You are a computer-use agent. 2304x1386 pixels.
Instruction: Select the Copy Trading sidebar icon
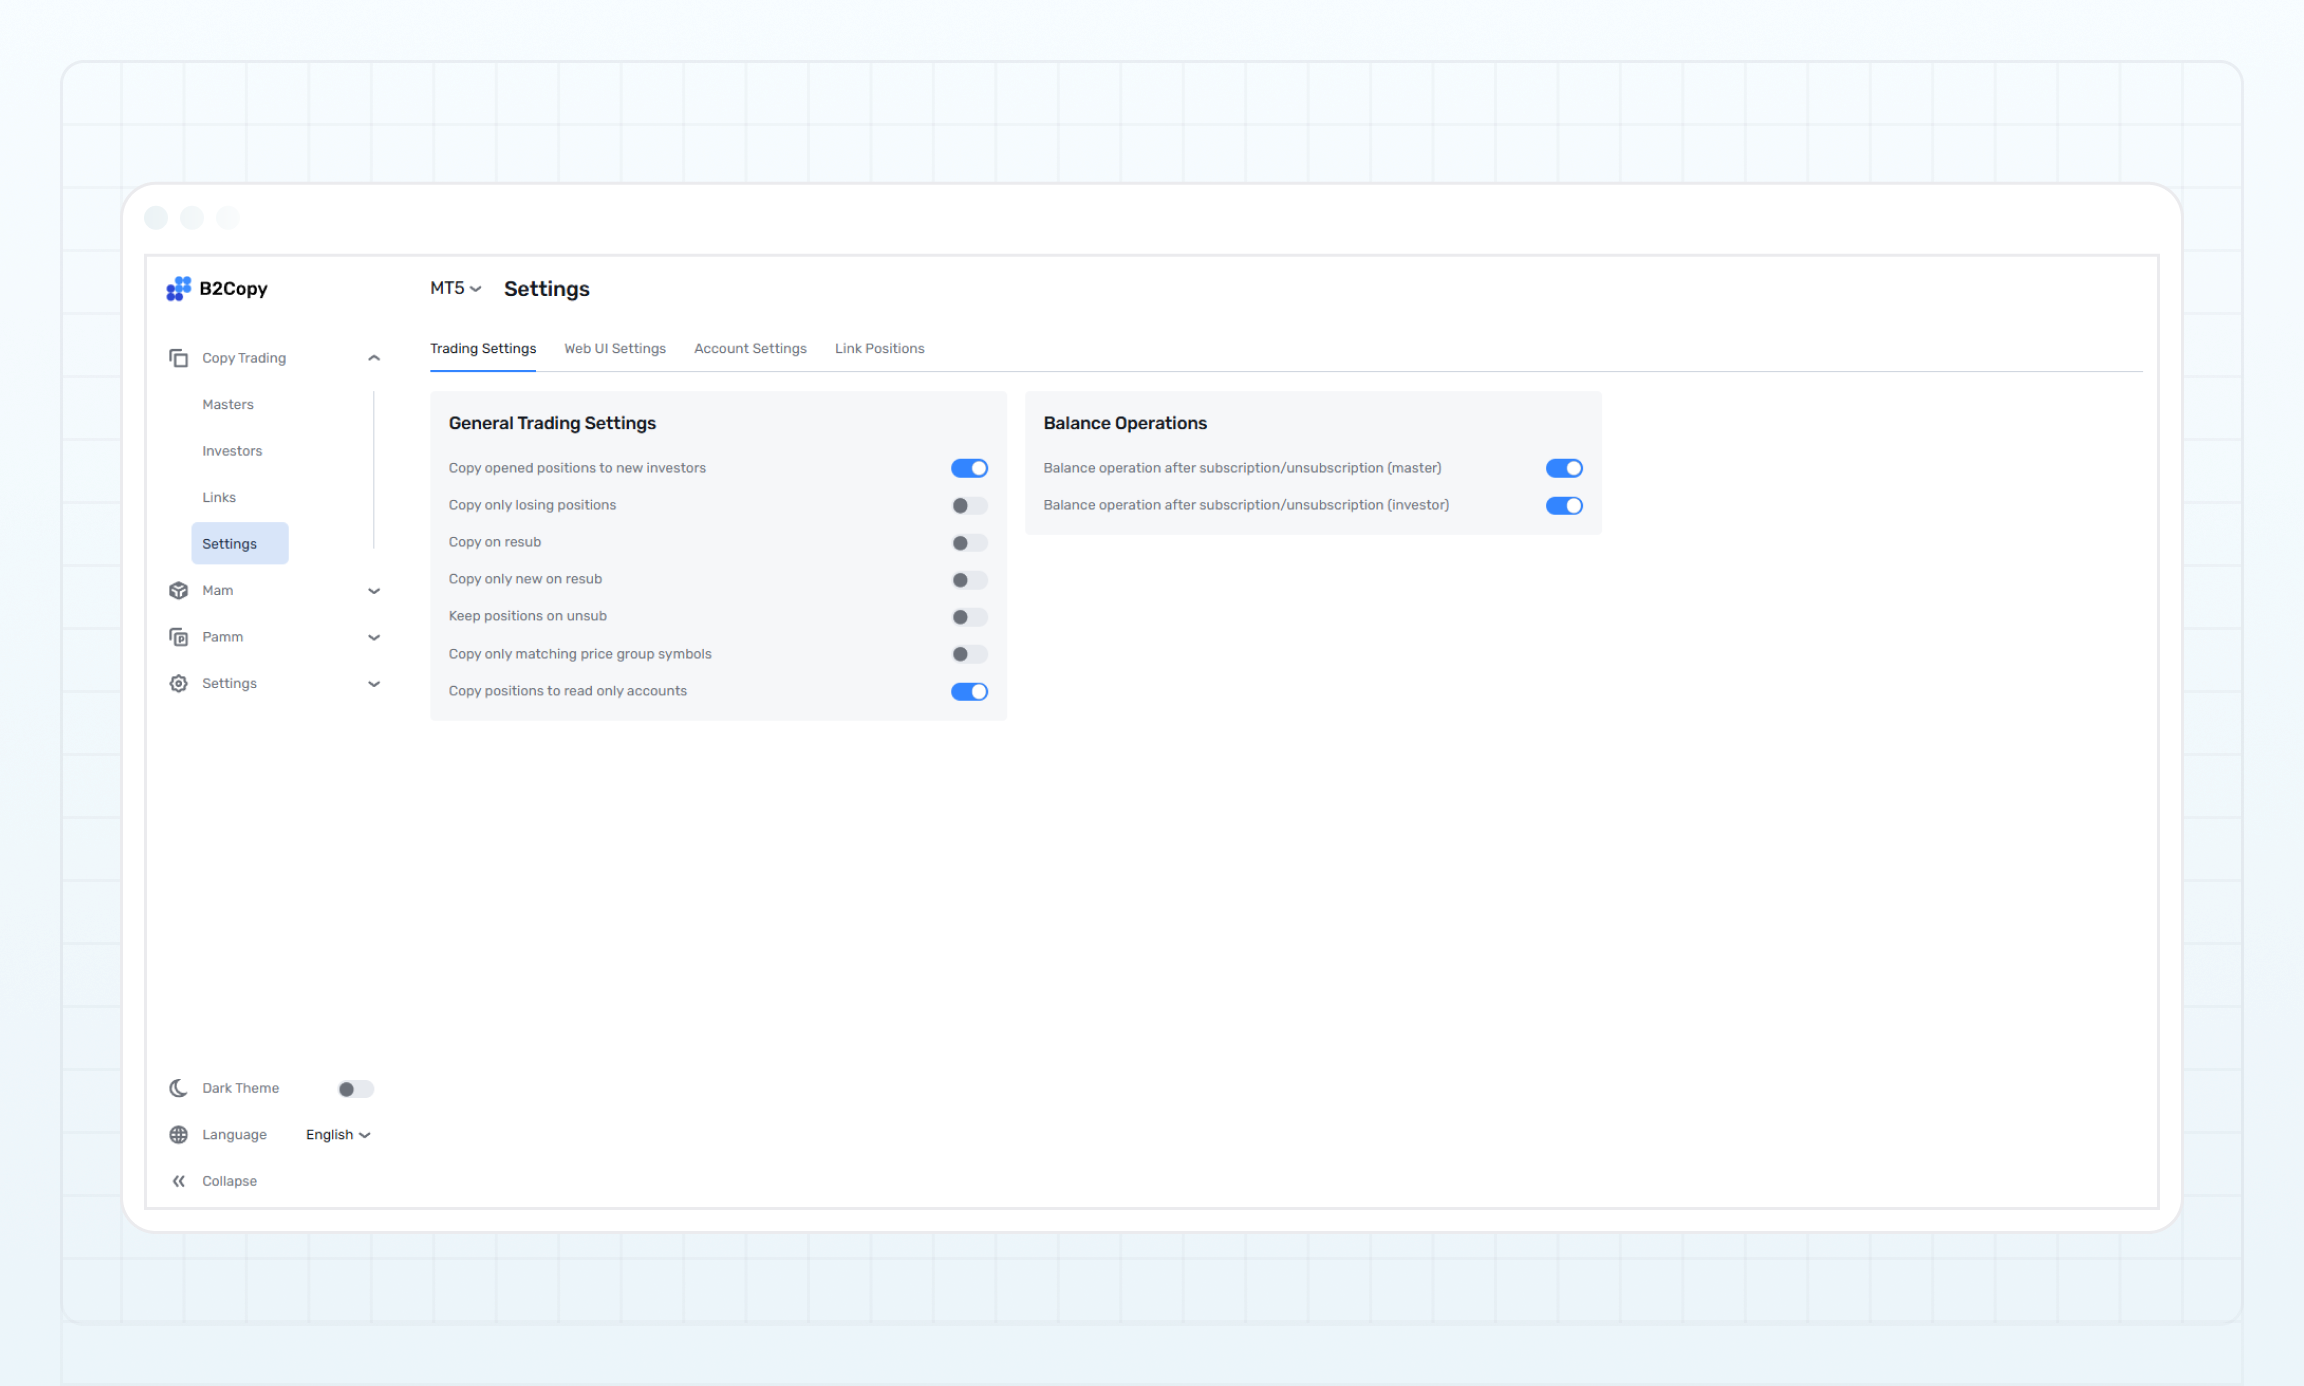pos(179,357)
